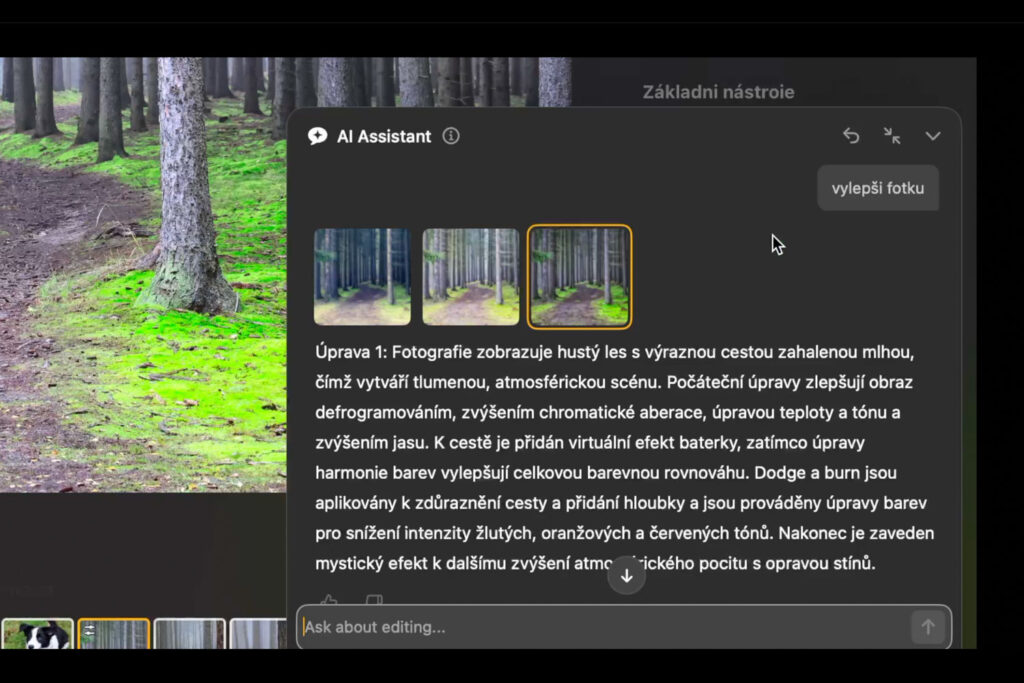
Task: Select the second edit variant thumbnail
Action: point(470,277)
